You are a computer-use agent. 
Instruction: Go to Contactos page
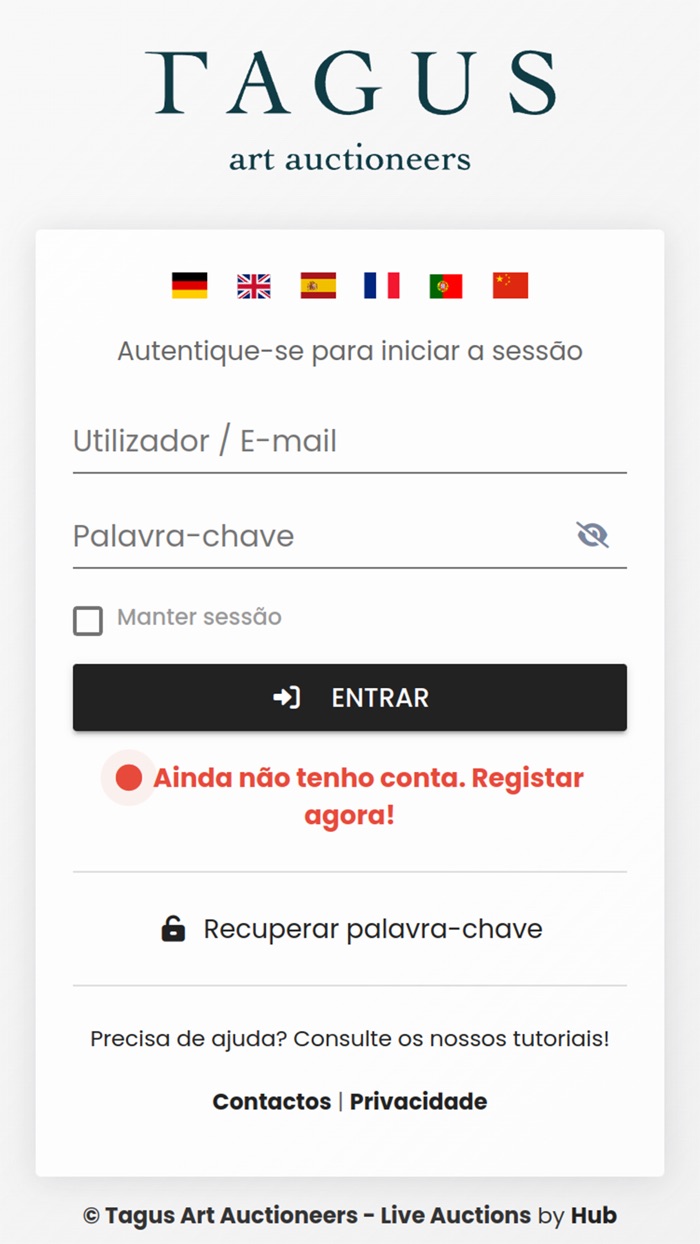click(271, 1102)
